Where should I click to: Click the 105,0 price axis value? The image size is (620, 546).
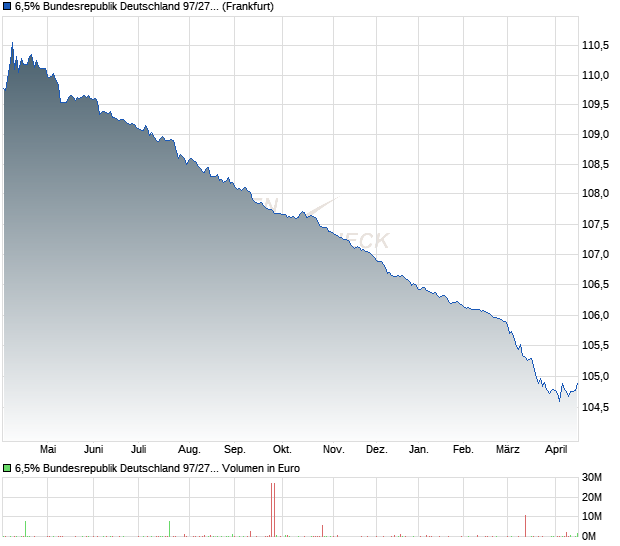595,376
